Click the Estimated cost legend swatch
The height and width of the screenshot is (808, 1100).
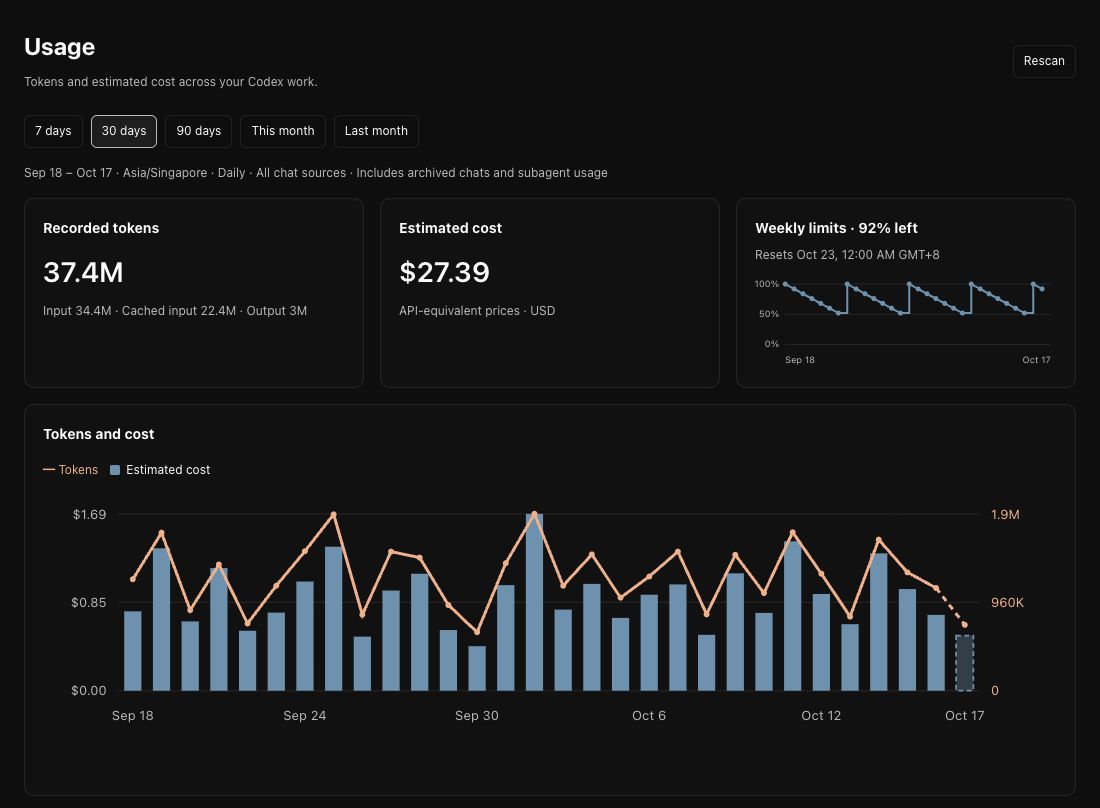115,470
